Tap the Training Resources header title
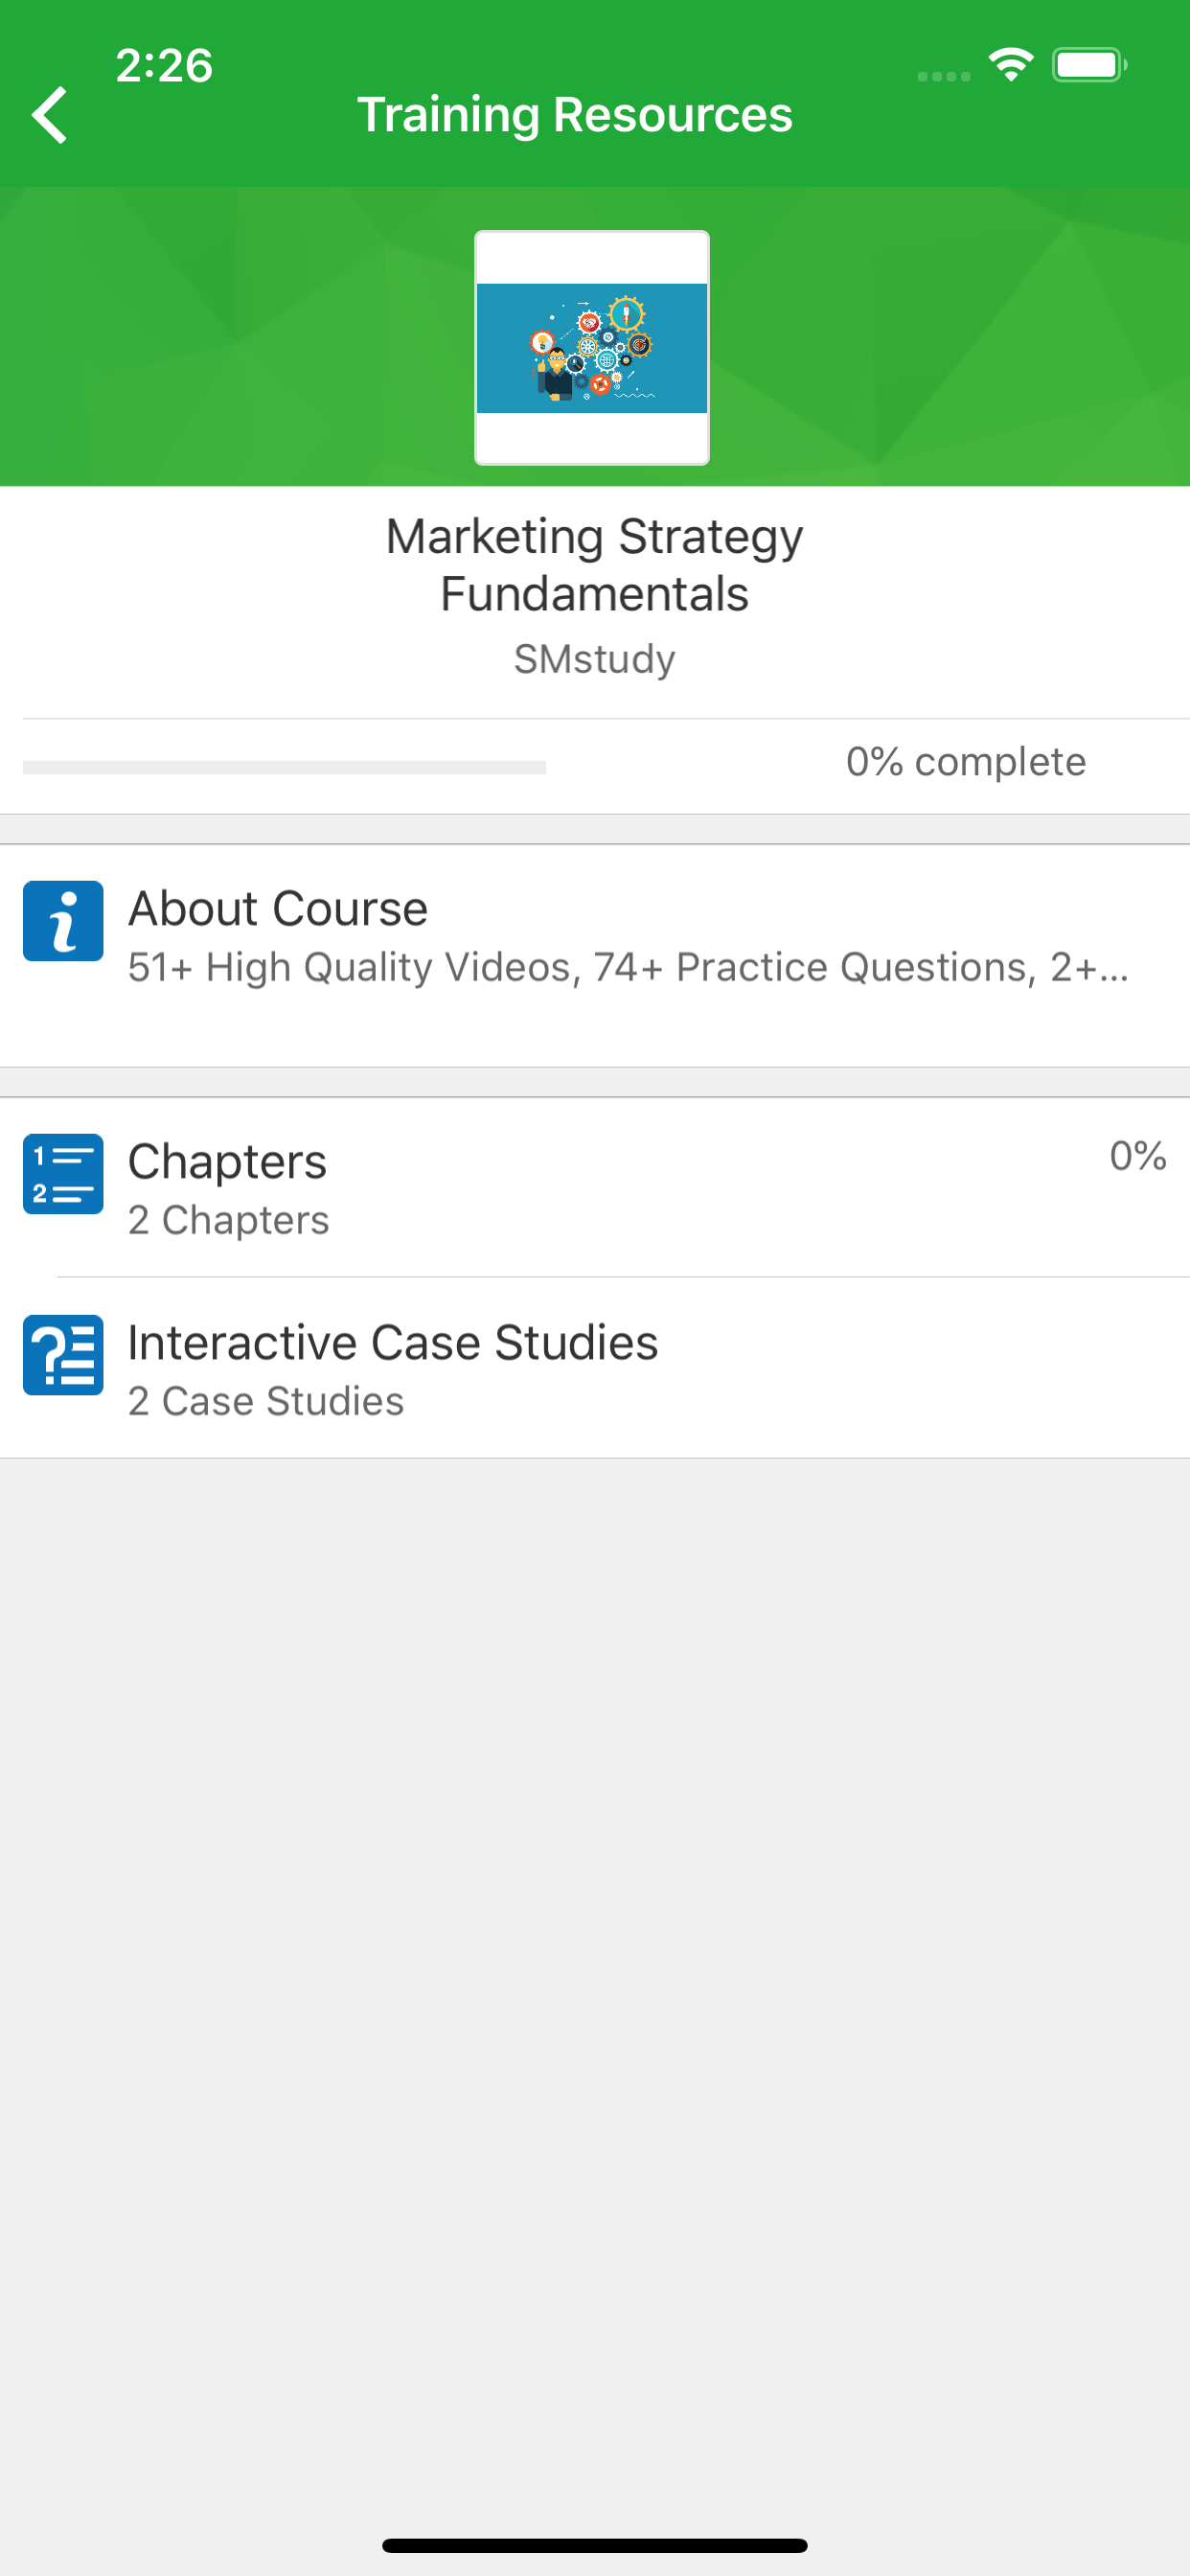The width and height of the screenshot is (1190, 2576). pyautogui.click(x=574, y=114)
